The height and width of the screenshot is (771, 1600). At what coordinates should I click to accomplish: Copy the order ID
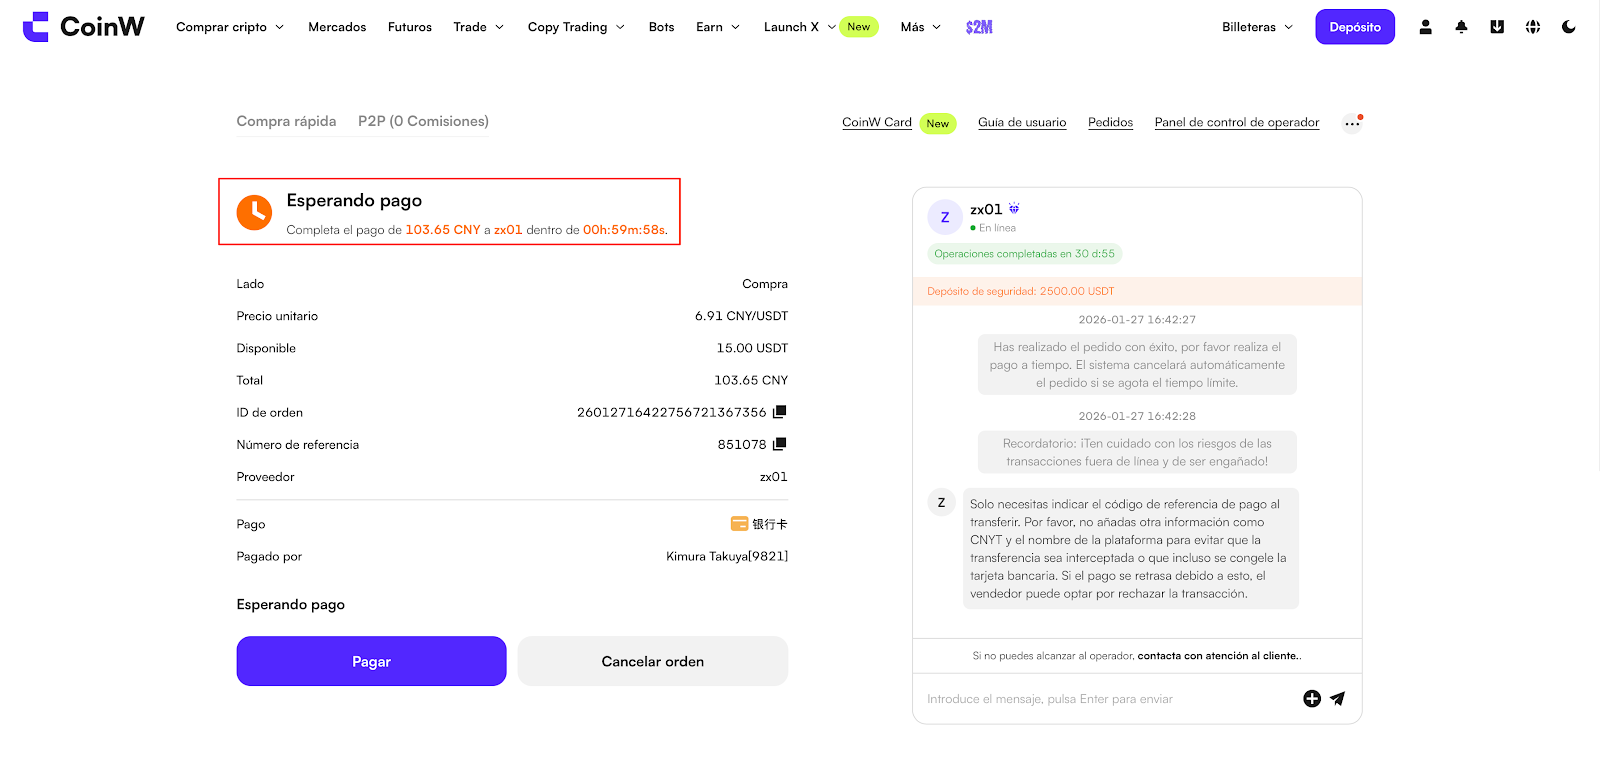pyautogui.click(x=780, y=412)
